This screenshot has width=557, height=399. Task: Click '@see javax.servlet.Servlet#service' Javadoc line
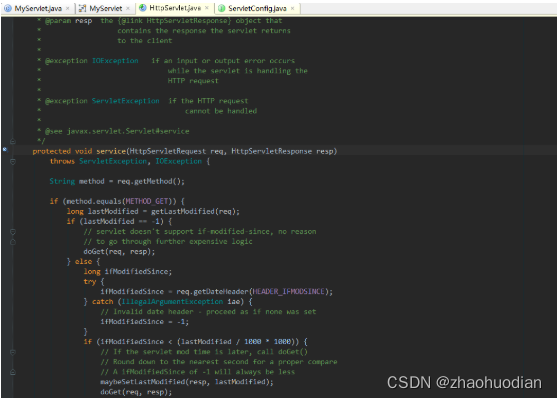[117, 131]
